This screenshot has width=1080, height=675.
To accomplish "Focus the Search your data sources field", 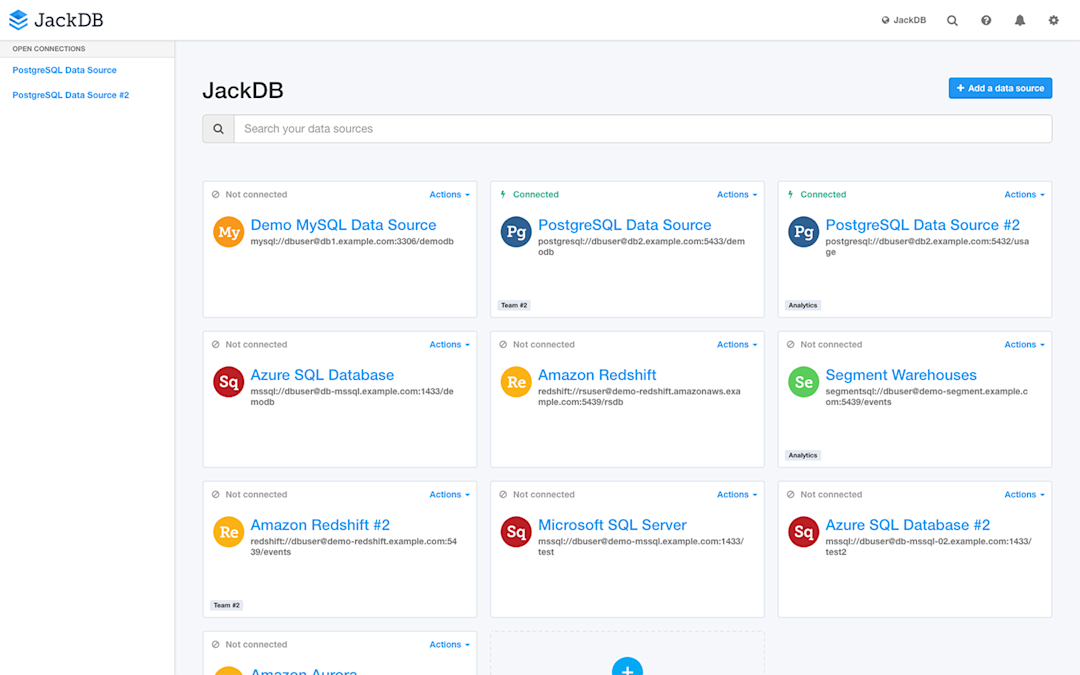I will 643,129.
